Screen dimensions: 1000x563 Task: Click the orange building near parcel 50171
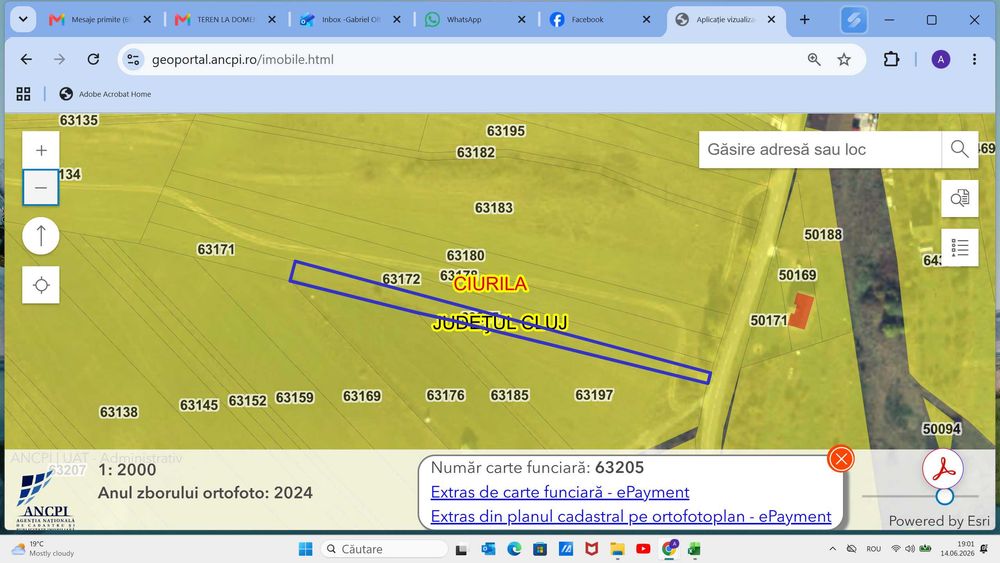(x=801, y=311)
